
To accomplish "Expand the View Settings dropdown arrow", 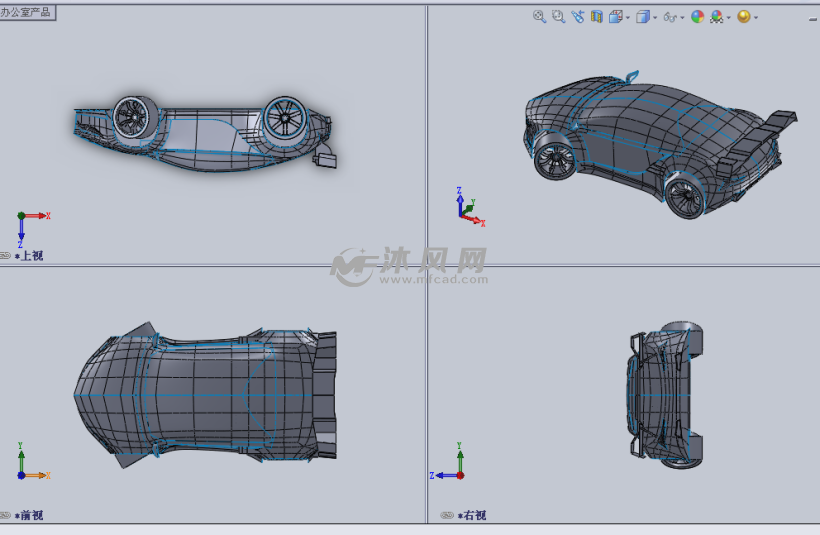I will click(x=755, y=17).
